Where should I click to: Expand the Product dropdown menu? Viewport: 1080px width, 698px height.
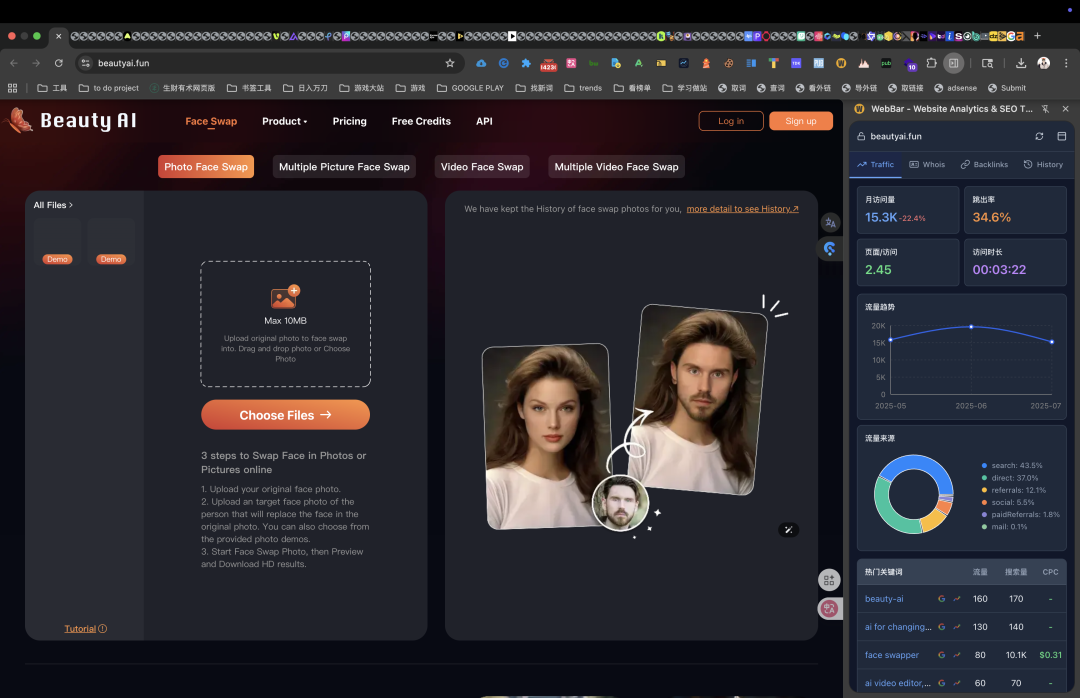[284, 121]
